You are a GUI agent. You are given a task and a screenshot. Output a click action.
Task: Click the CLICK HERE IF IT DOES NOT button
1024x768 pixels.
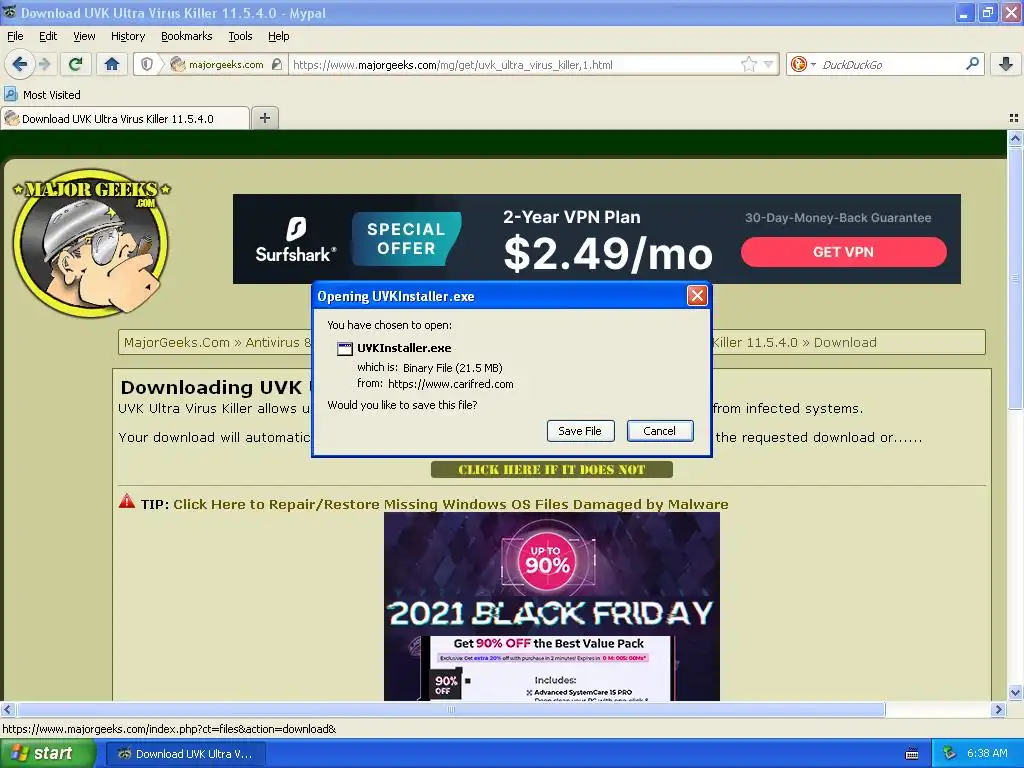[x=552, y=470]
